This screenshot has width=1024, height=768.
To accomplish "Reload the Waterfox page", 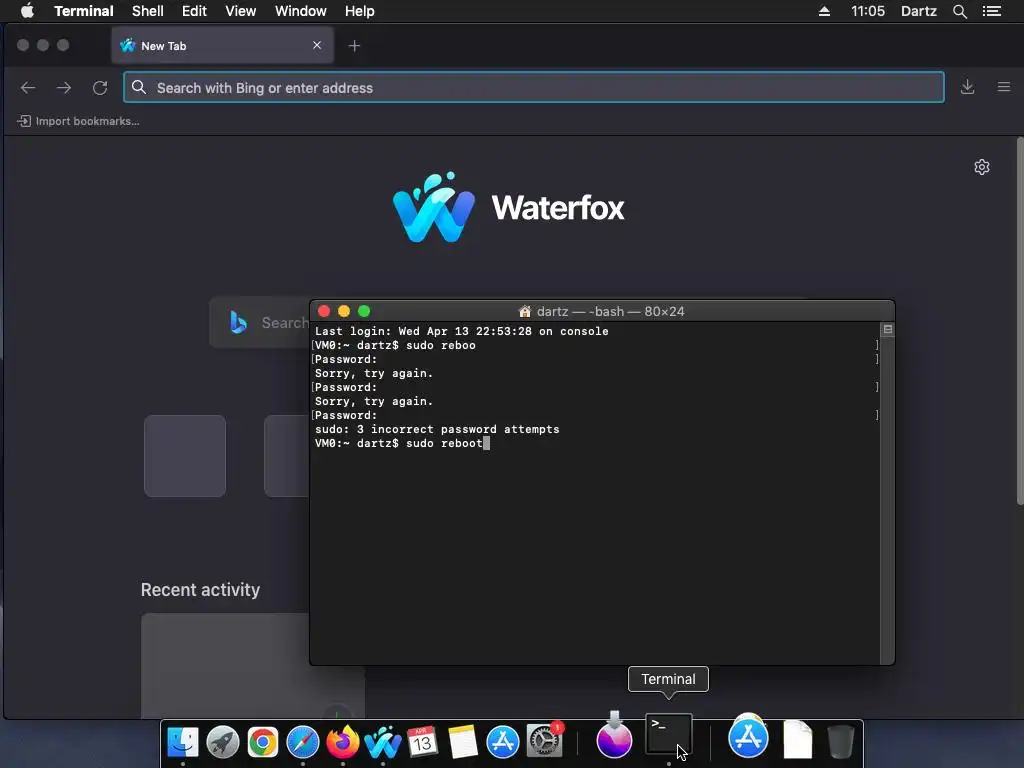I will (100, 88).
